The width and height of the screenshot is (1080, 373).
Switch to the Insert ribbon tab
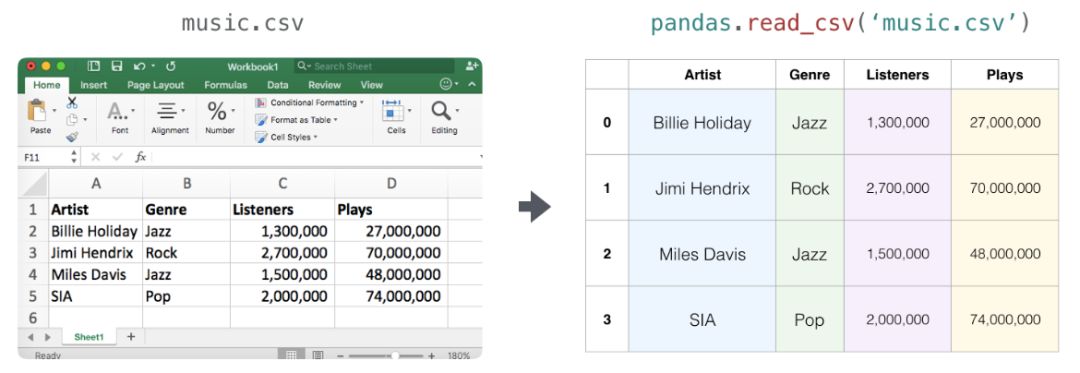[94, 85]
